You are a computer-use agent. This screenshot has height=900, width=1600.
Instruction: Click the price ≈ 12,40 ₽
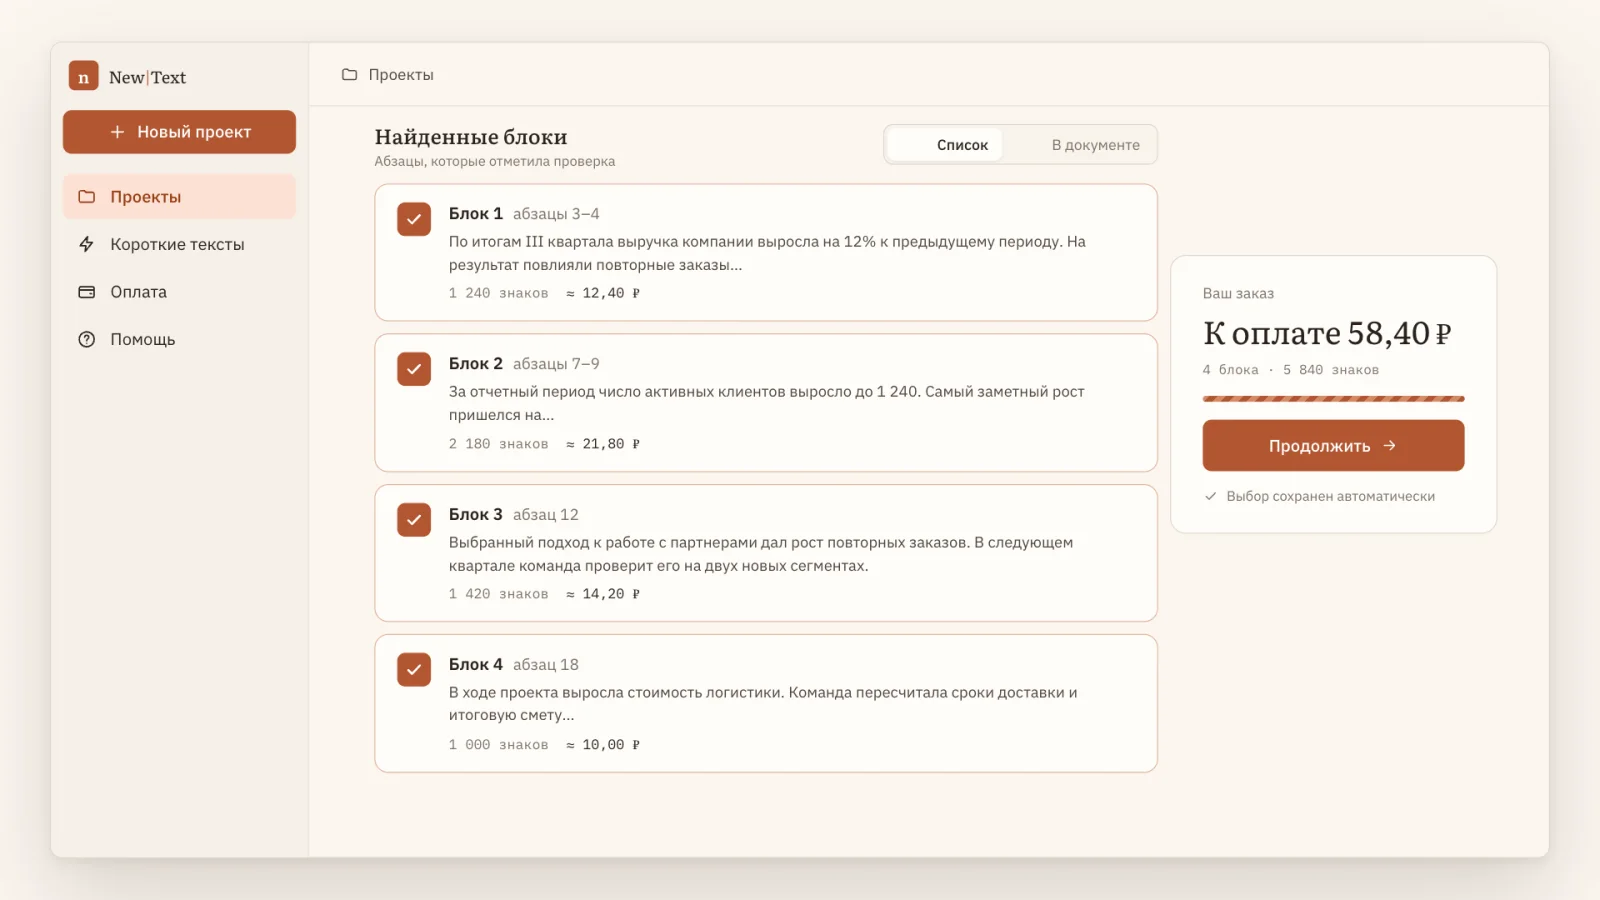(603, 293)
